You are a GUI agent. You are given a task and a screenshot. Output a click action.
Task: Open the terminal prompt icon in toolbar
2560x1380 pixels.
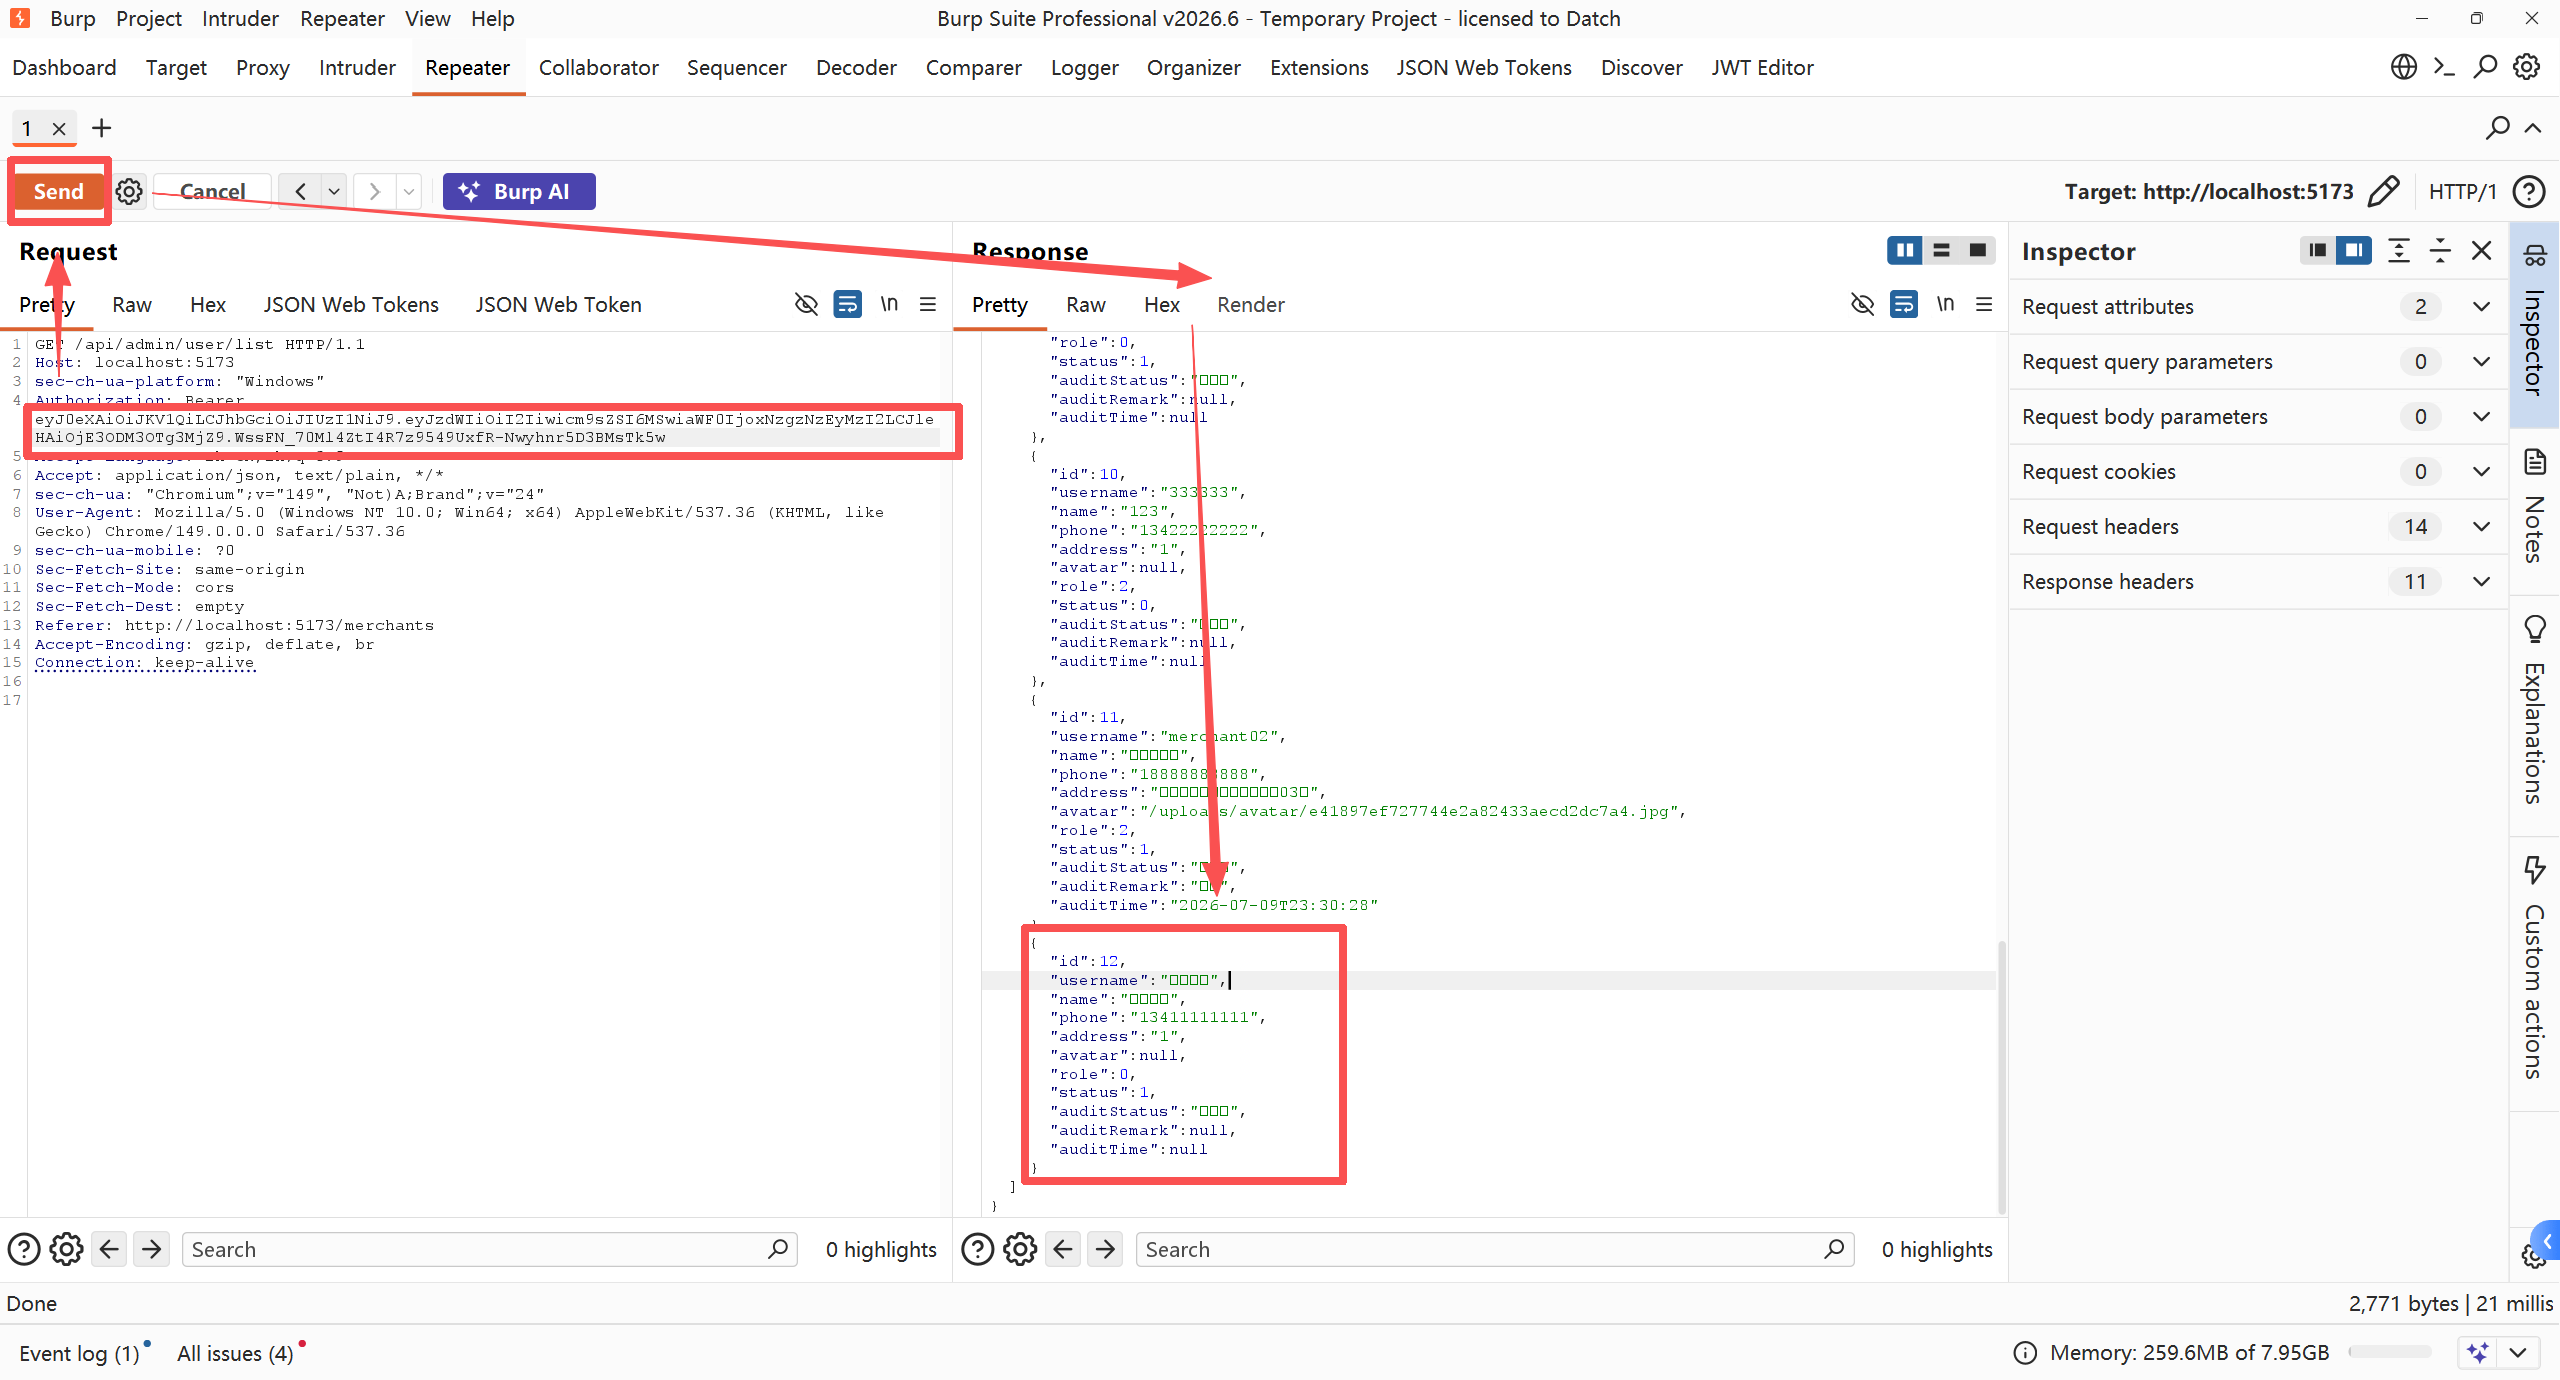(2444, 67)
